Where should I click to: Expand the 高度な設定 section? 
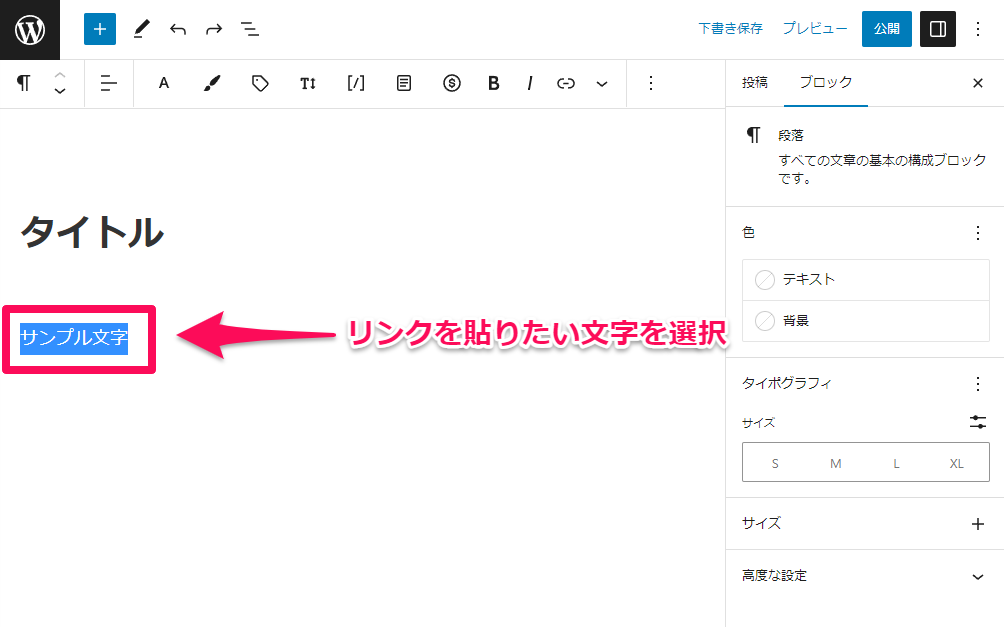977,576
